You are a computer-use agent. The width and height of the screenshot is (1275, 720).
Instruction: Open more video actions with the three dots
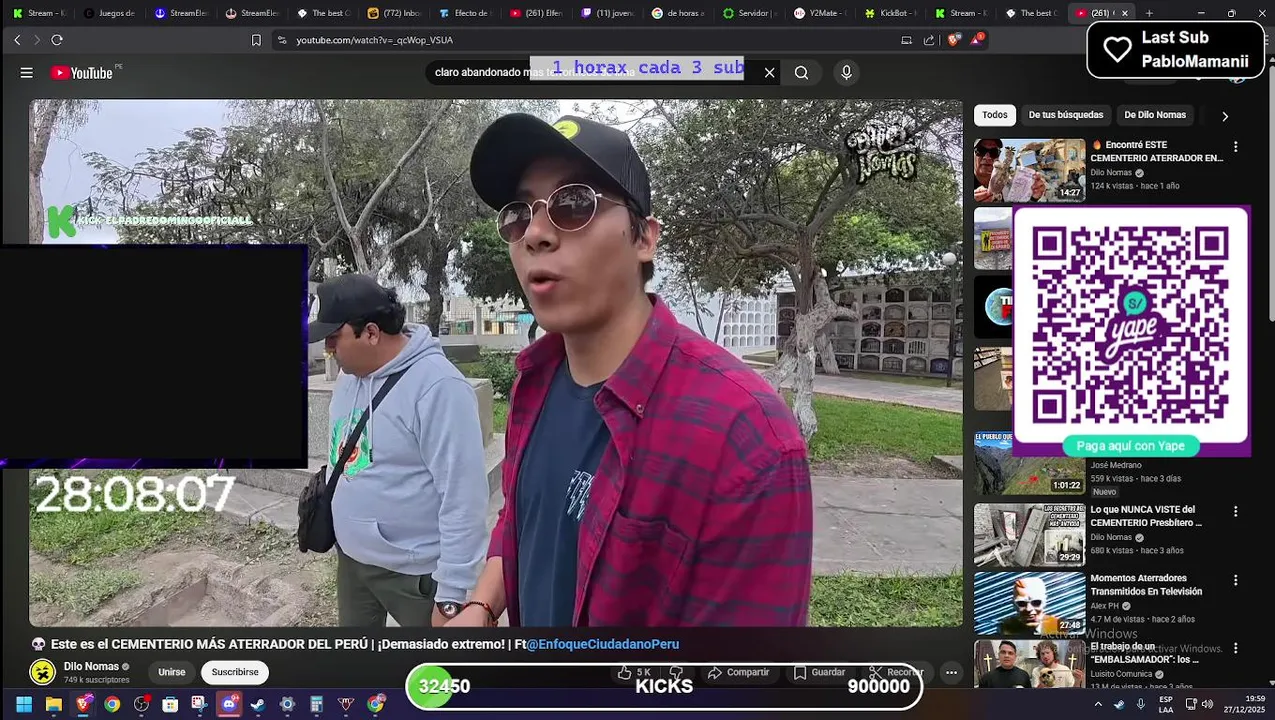tap(951, 672)
